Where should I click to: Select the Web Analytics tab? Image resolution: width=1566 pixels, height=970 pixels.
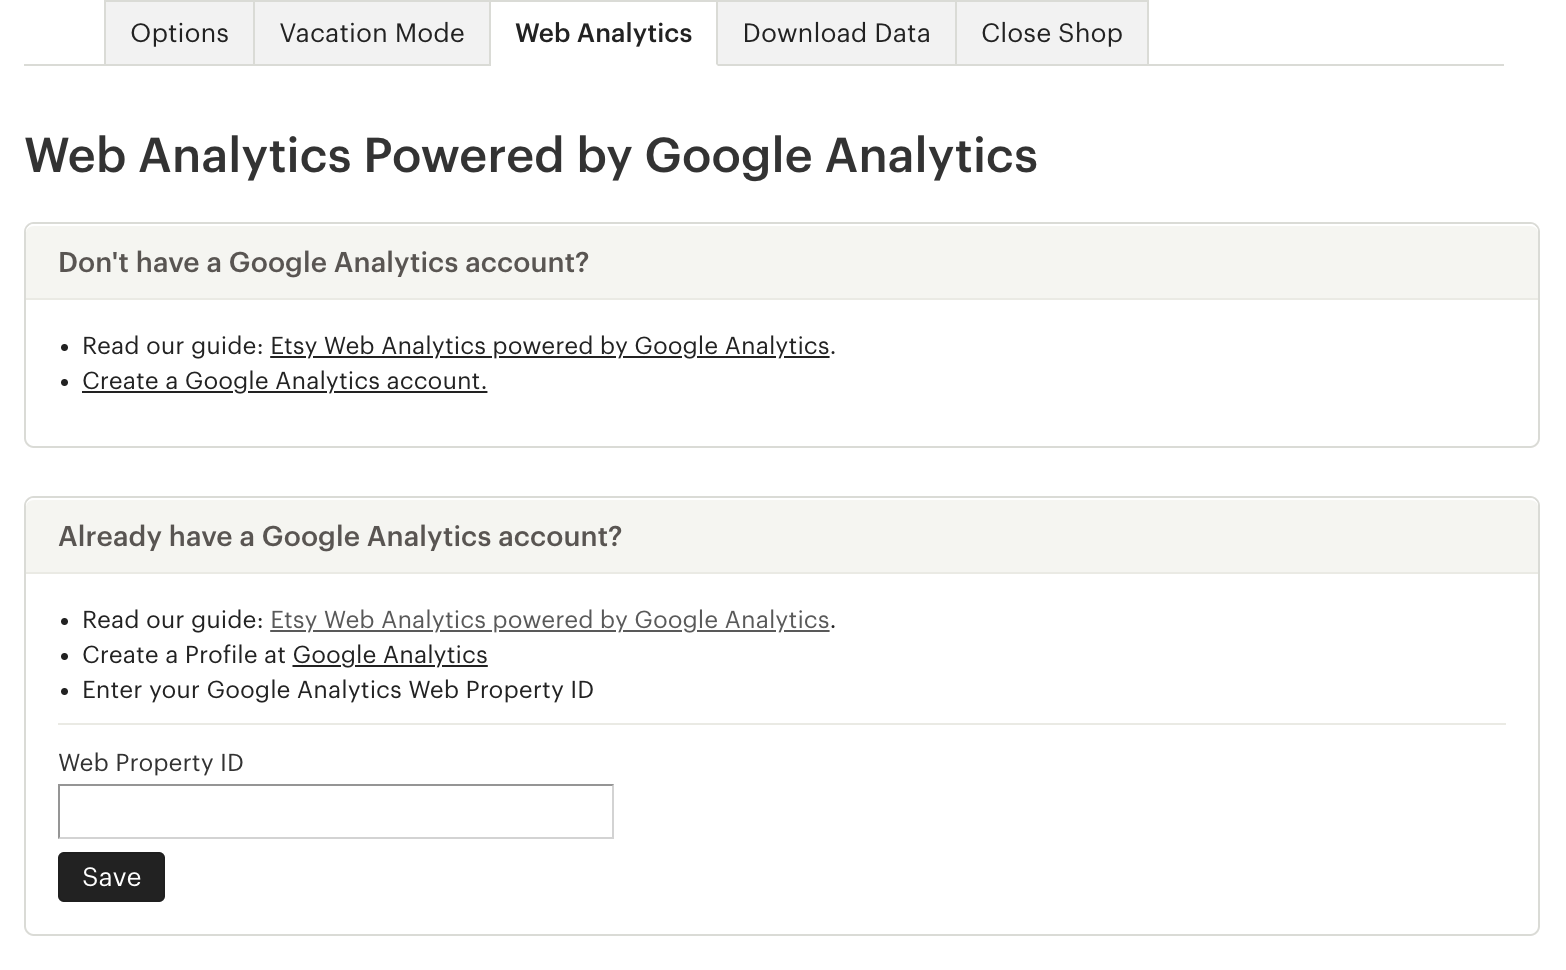pyautogui.click(x=603, y=33)
